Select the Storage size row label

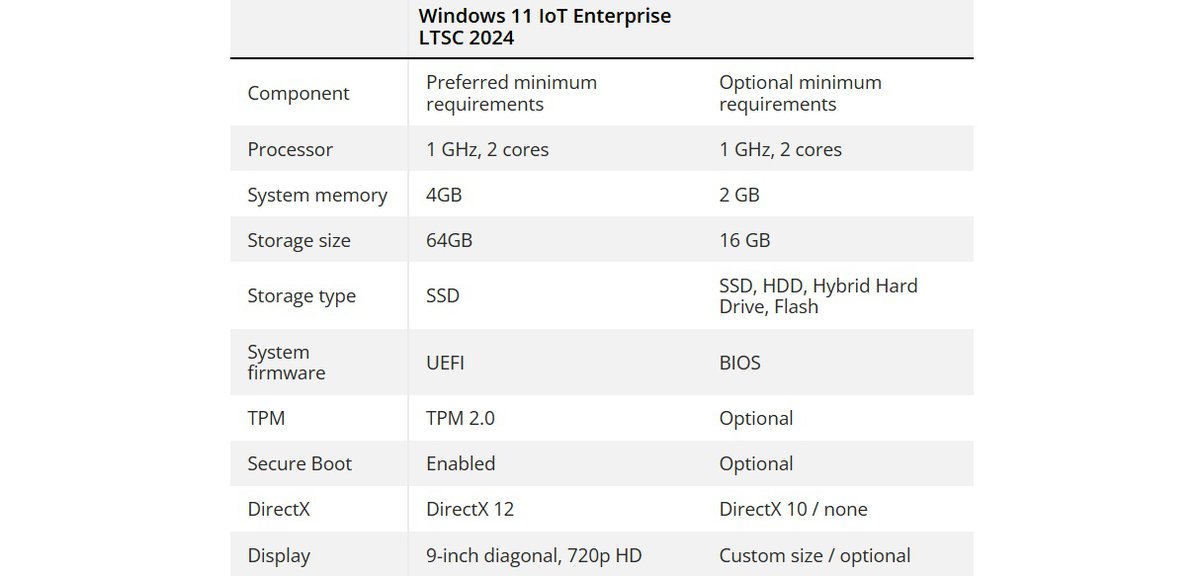[x=299, y=241]
